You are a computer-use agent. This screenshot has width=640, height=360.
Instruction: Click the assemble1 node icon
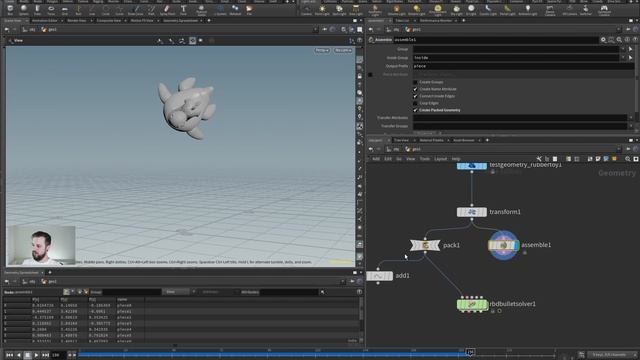pos(503,245)
